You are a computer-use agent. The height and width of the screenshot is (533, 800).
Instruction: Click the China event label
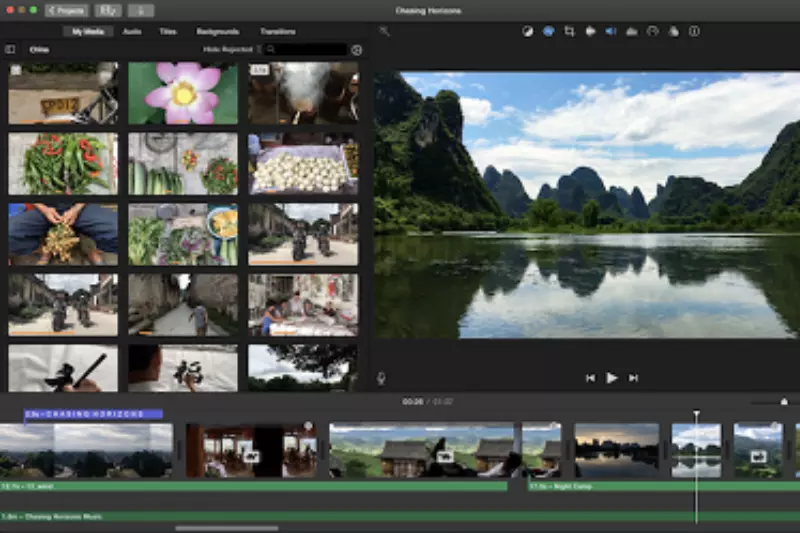39,49
